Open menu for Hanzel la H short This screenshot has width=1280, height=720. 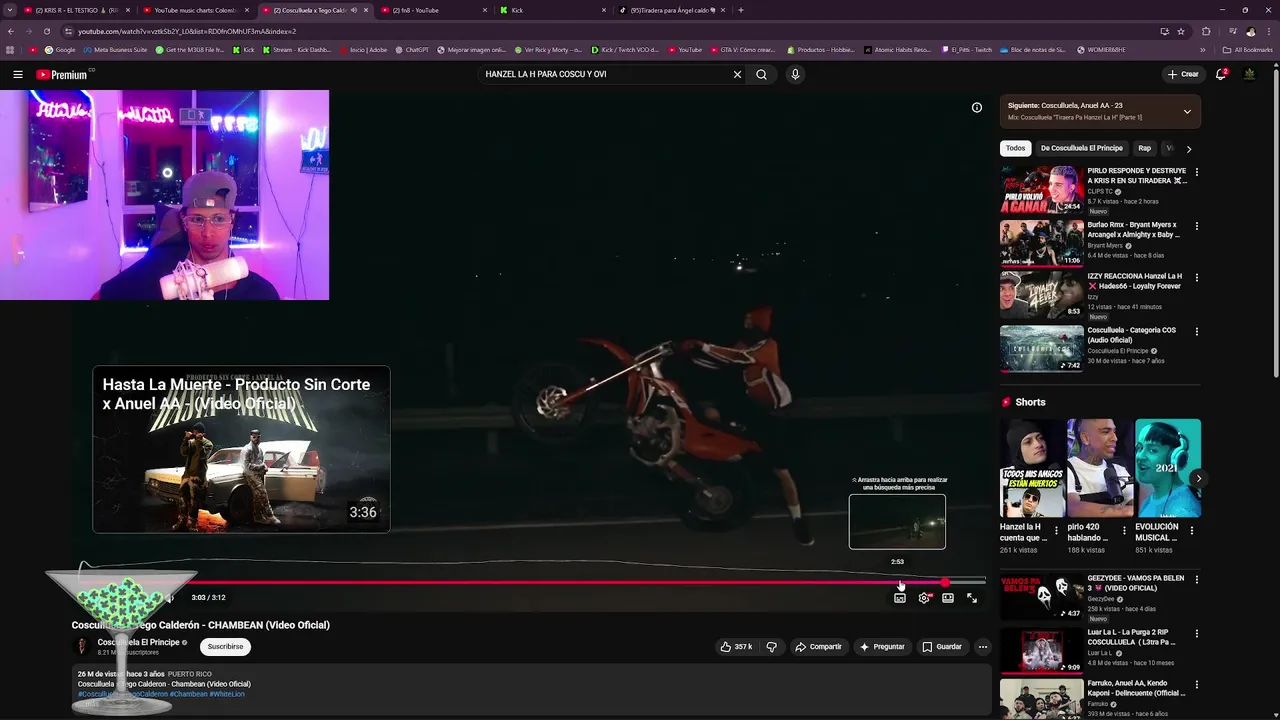1056,530
